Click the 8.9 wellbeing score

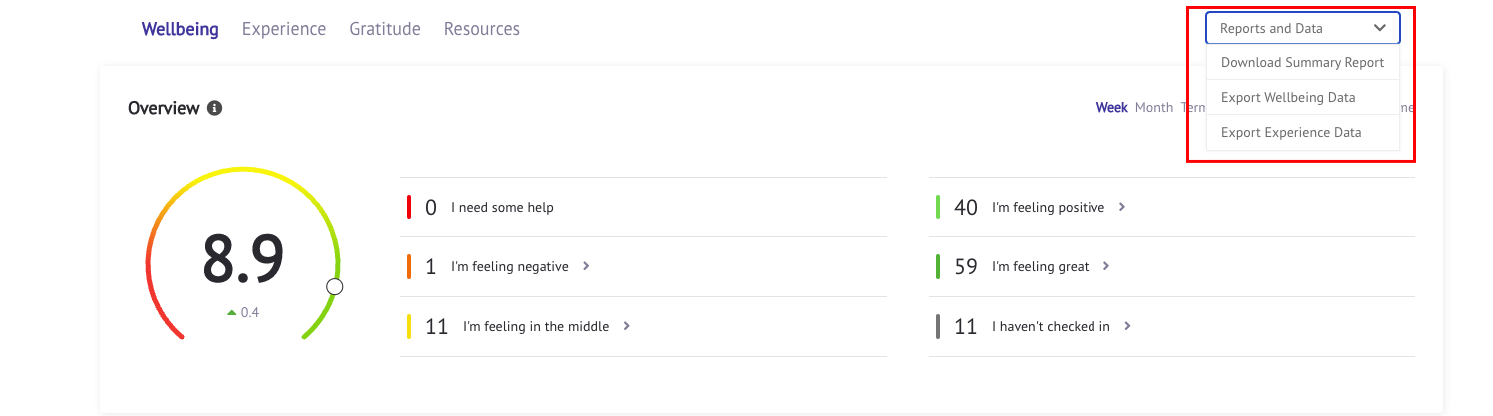click(x=243, y=258)
